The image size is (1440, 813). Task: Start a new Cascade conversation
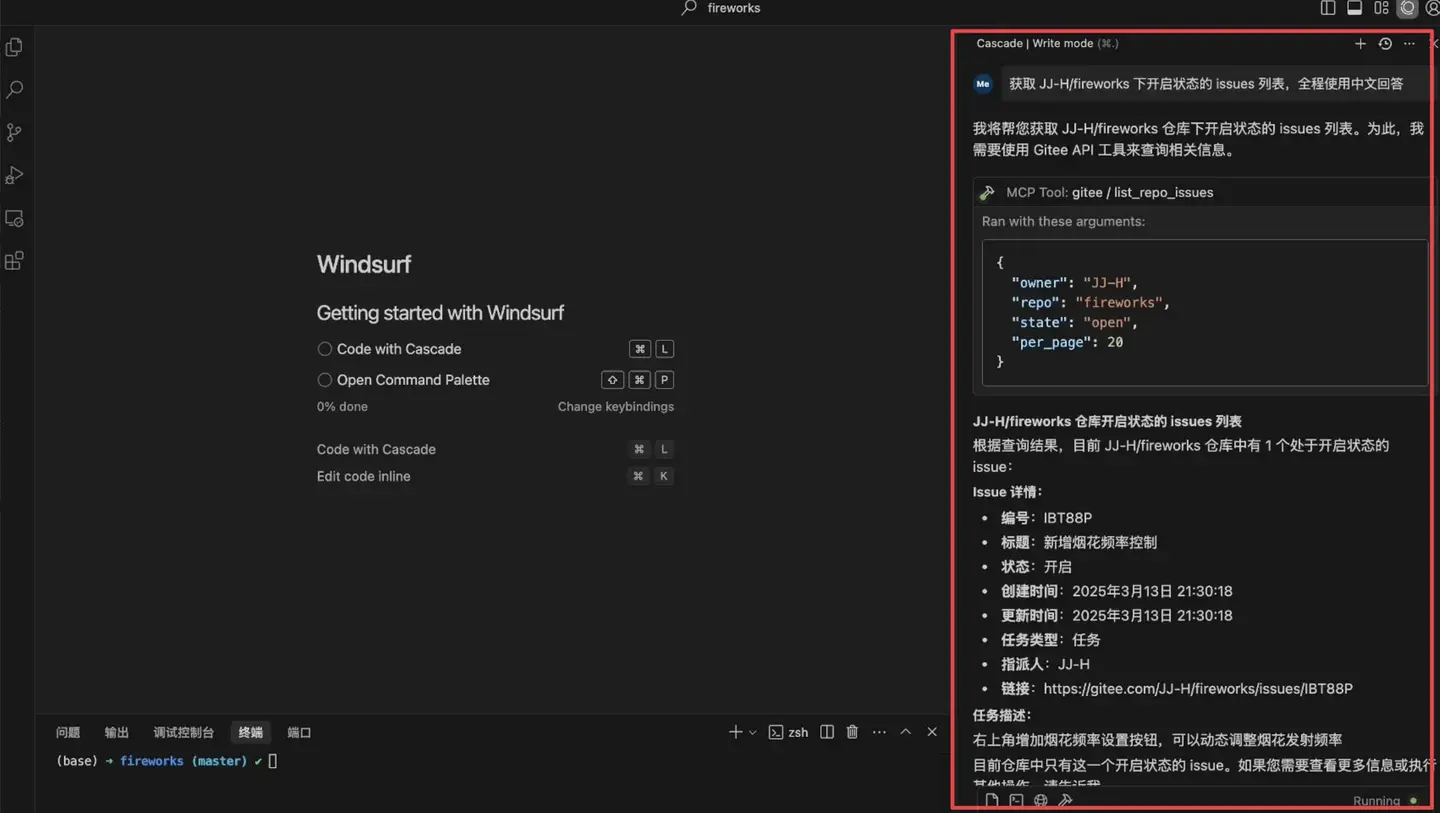pyautogui.click(x=1360, y=43)
